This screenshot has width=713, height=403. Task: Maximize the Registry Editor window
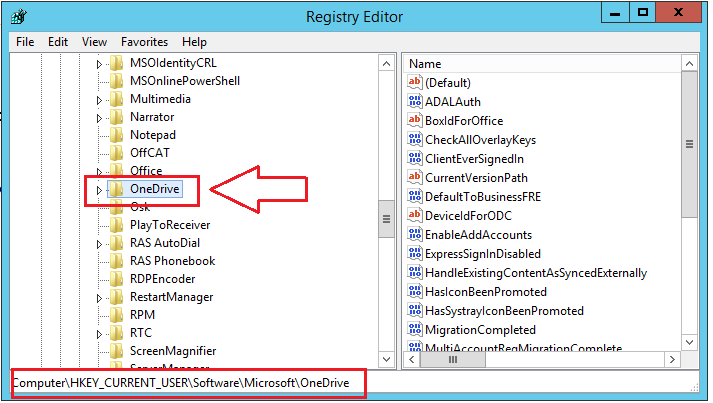click(643, 13)
